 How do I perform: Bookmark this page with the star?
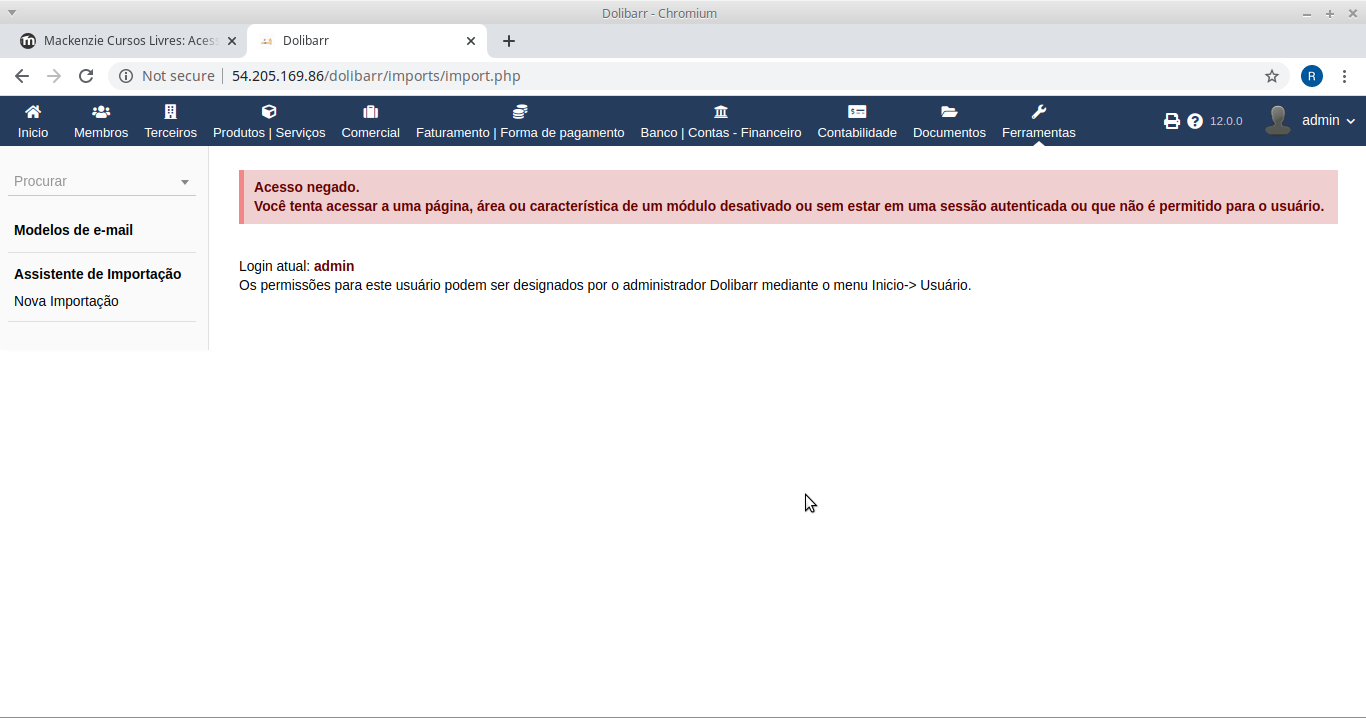point(1272,76)
